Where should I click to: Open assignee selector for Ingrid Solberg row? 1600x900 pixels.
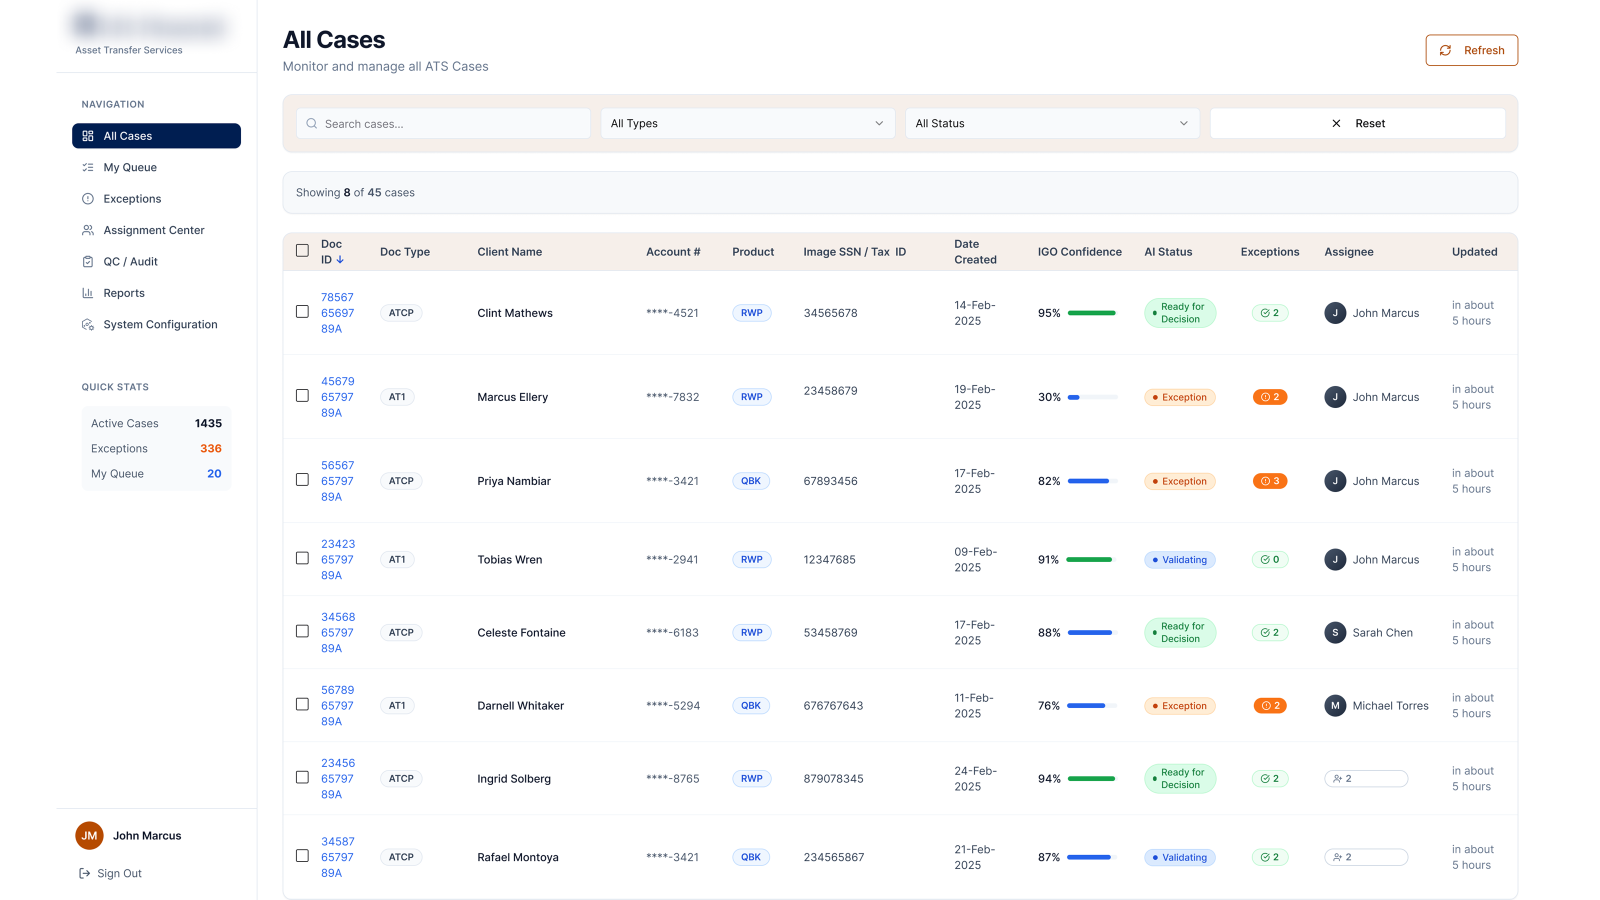click(x=1366, y=779)
